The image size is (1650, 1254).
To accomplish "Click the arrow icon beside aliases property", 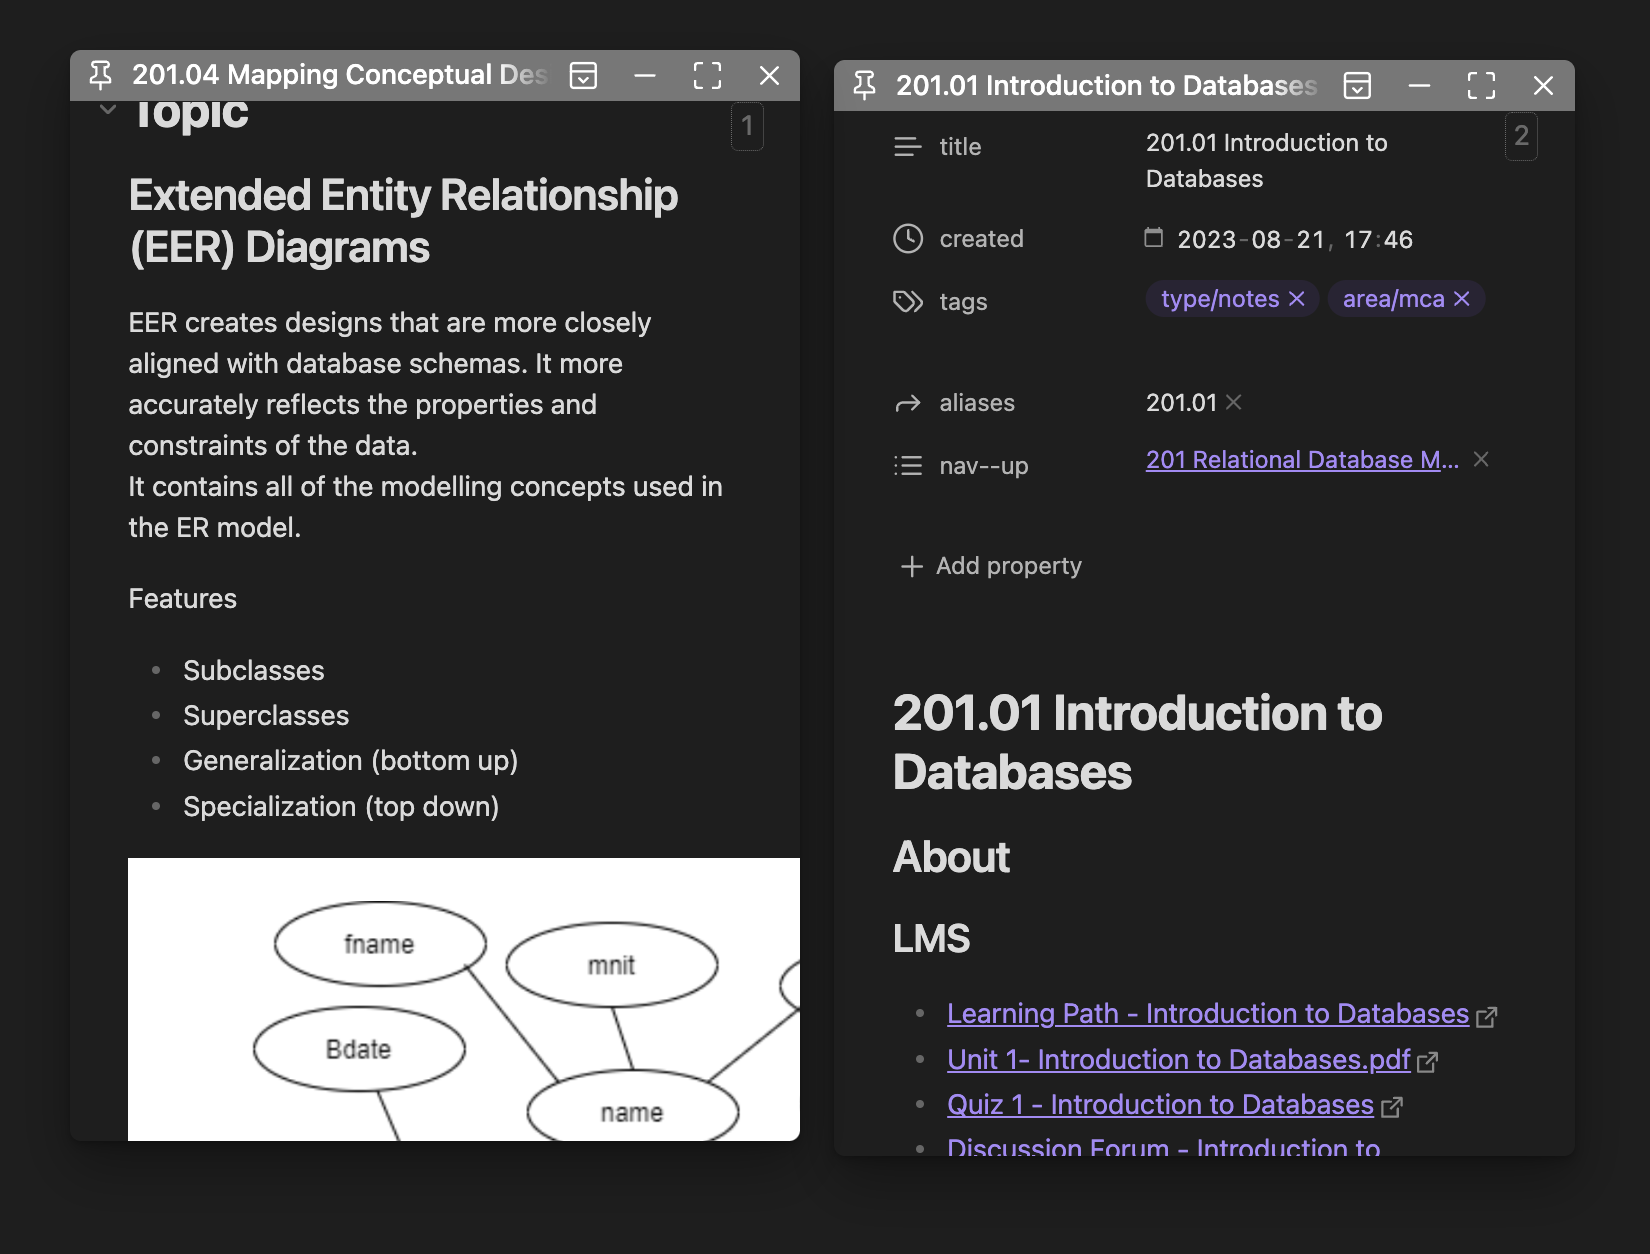I will coord(907,403).
